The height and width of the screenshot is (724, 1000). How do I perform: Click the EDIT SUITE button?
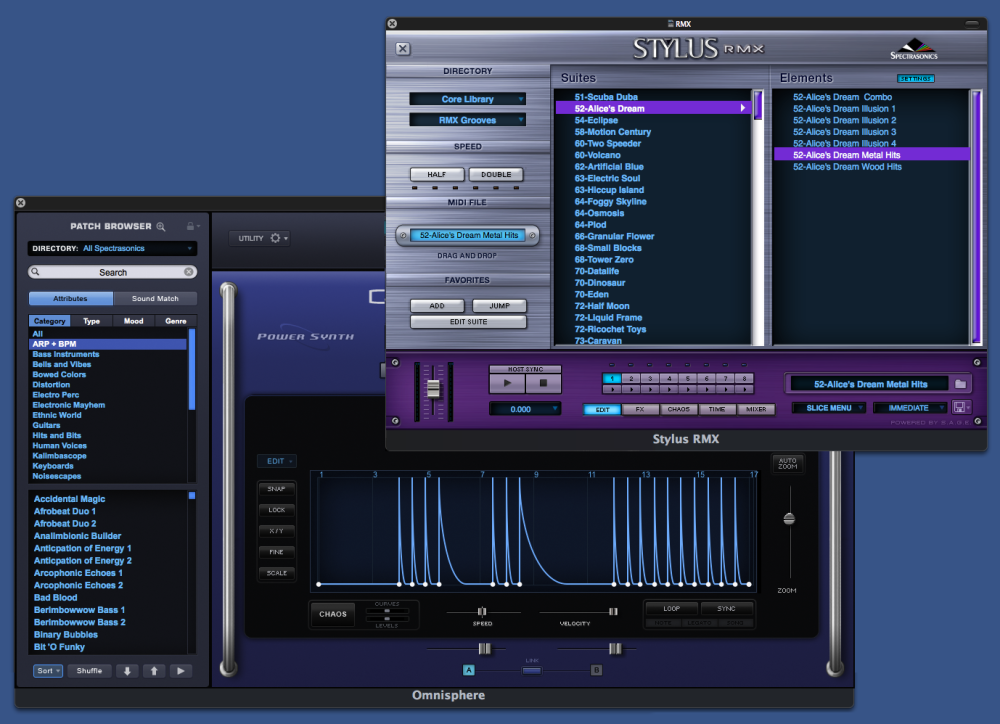click(x=468, y=321)
